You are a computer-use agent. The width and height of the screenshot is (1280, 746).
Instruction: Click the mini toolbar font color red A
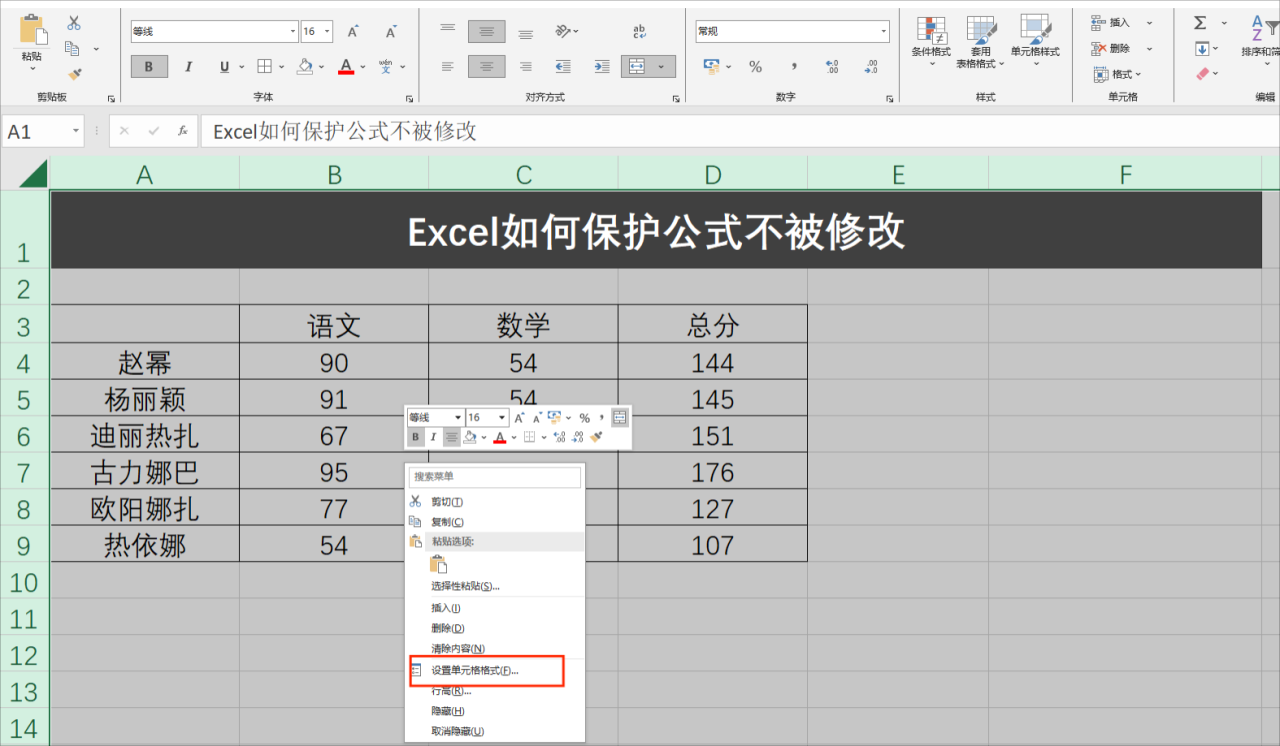[x=500, y=437]
